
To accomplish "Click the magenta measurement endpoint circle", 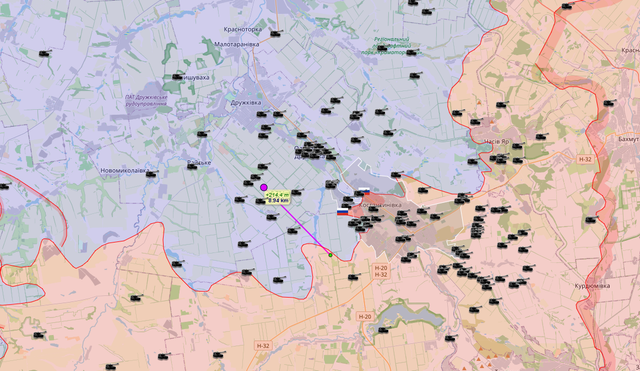I will (264, 187).
